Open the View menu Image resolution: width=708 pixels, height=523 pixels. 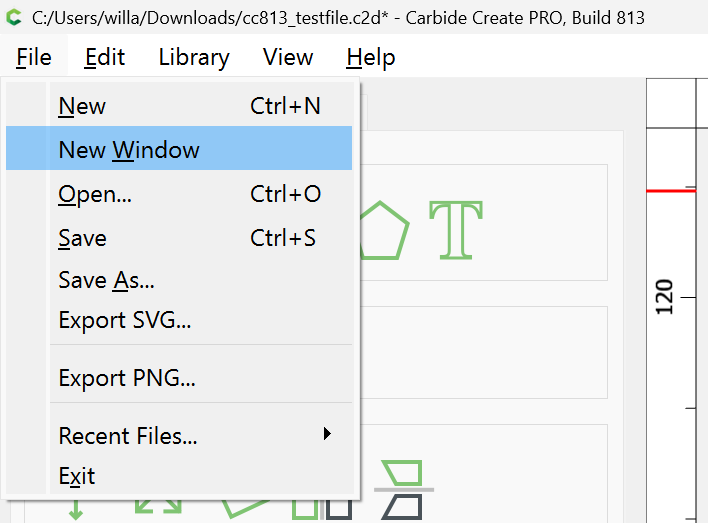288,57
